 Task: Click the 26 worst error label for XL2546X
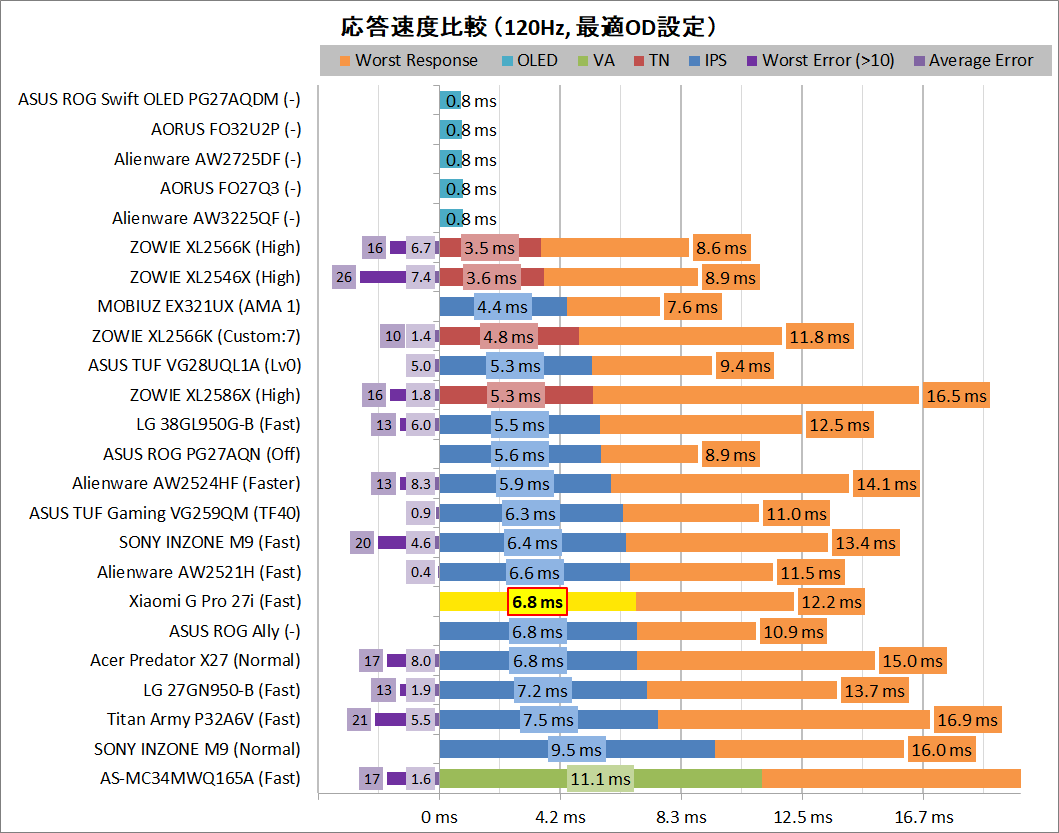344,277
